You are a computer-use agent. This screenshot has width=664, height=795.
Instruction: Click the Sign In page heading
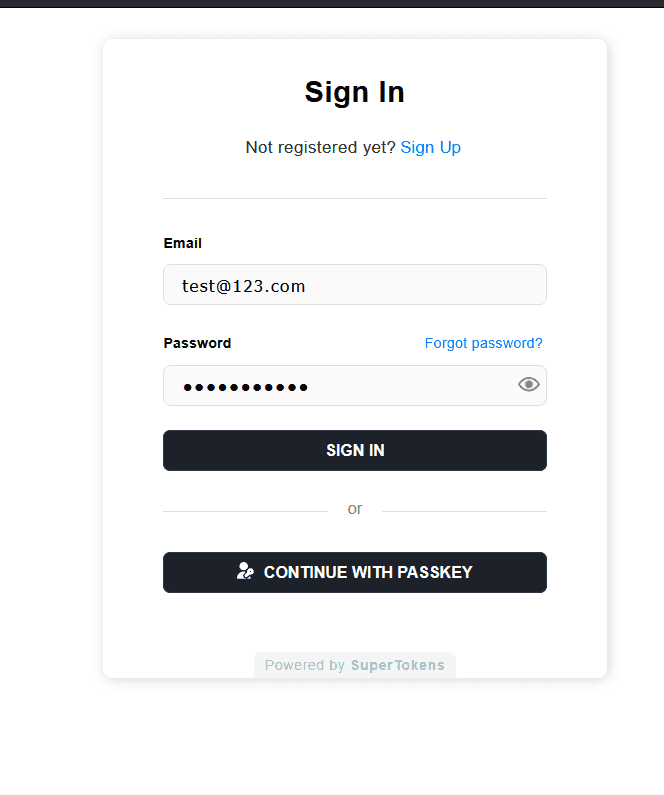click(355, 92)
